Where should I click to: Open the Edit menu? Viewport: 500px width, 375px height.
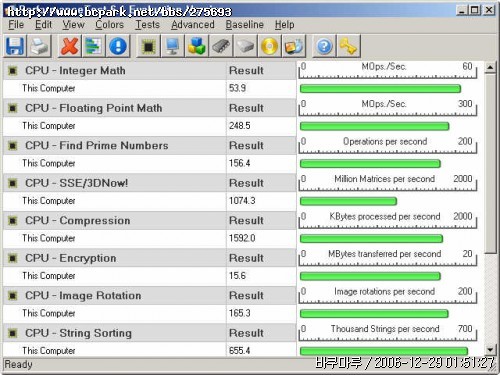pos(43,25)
